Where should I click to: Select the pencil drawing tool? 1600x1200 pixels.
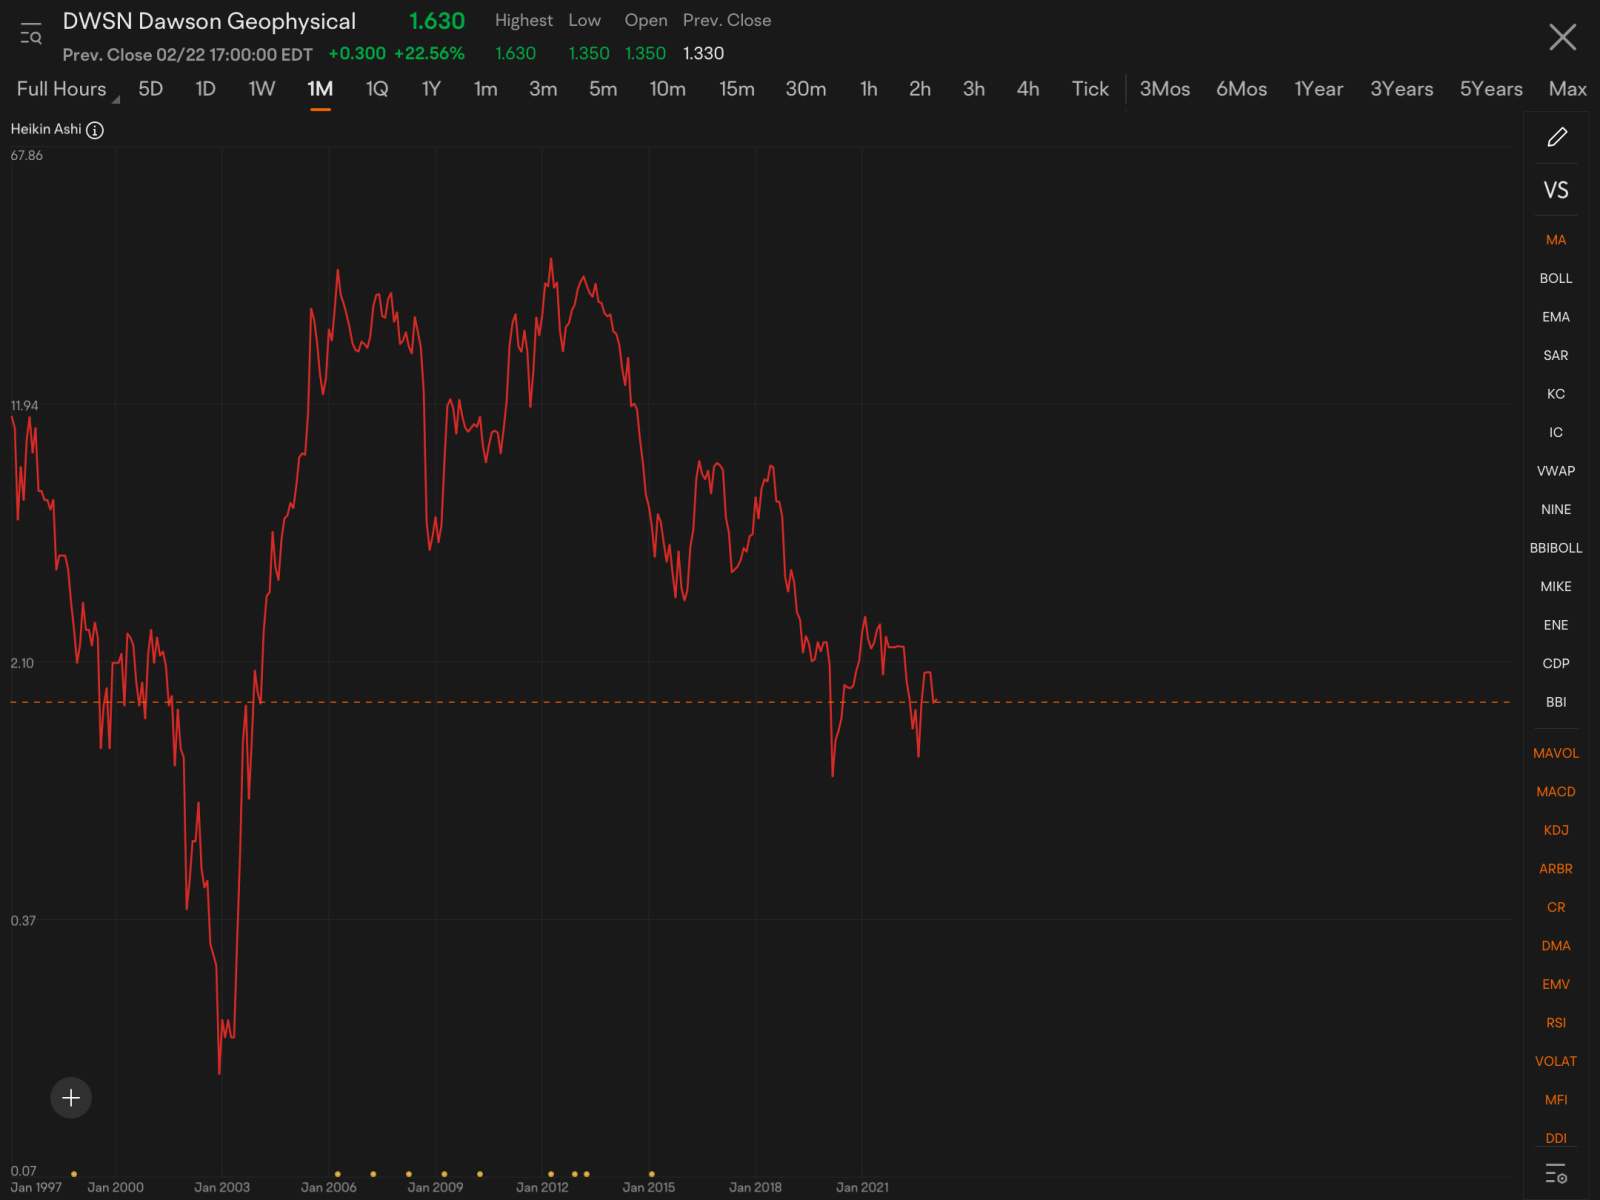(x=1557, y=137)
